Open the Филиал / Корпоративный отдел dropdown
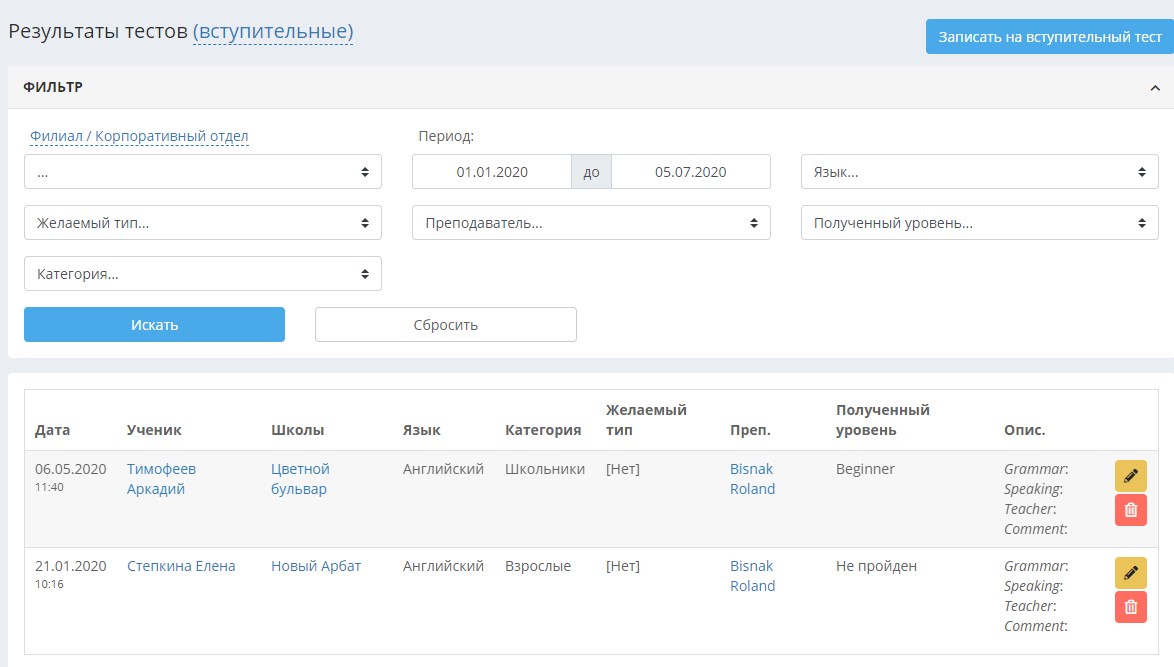 pos(203,171)
